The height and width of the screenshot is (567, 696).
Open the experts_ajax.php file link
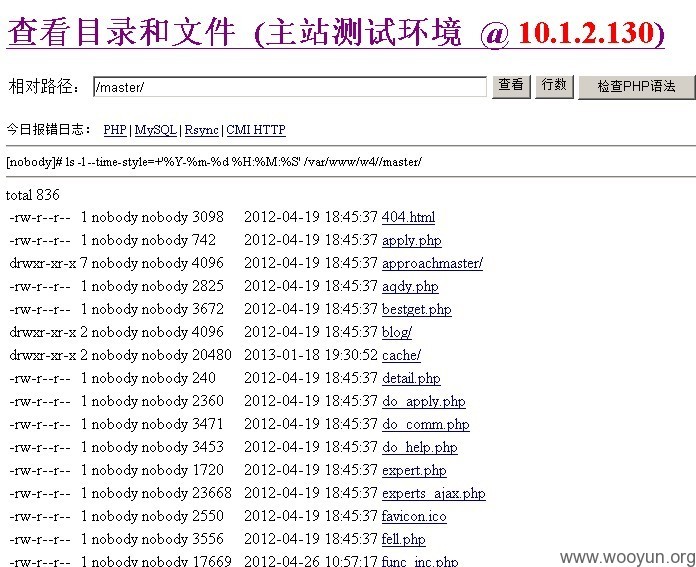434,494
